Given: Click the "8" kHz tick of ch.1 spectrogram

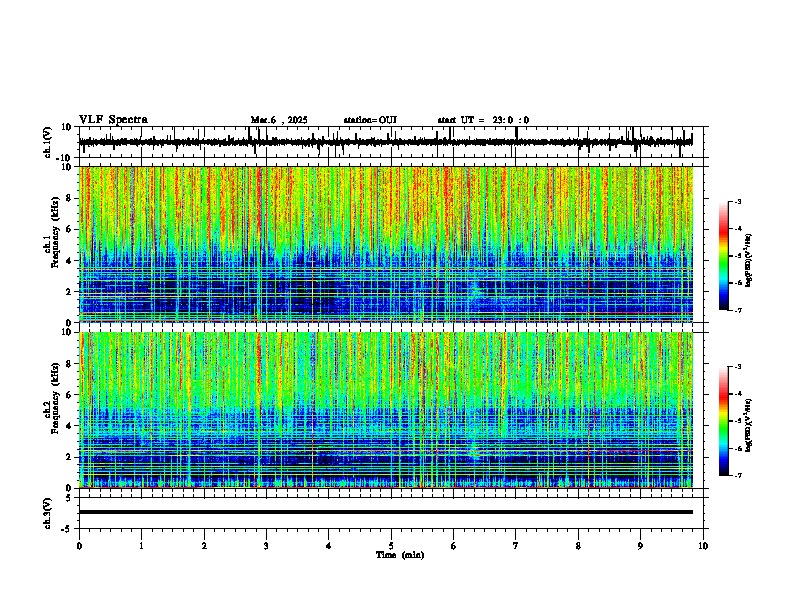Looking at the screenshot, I should point(70,198).
